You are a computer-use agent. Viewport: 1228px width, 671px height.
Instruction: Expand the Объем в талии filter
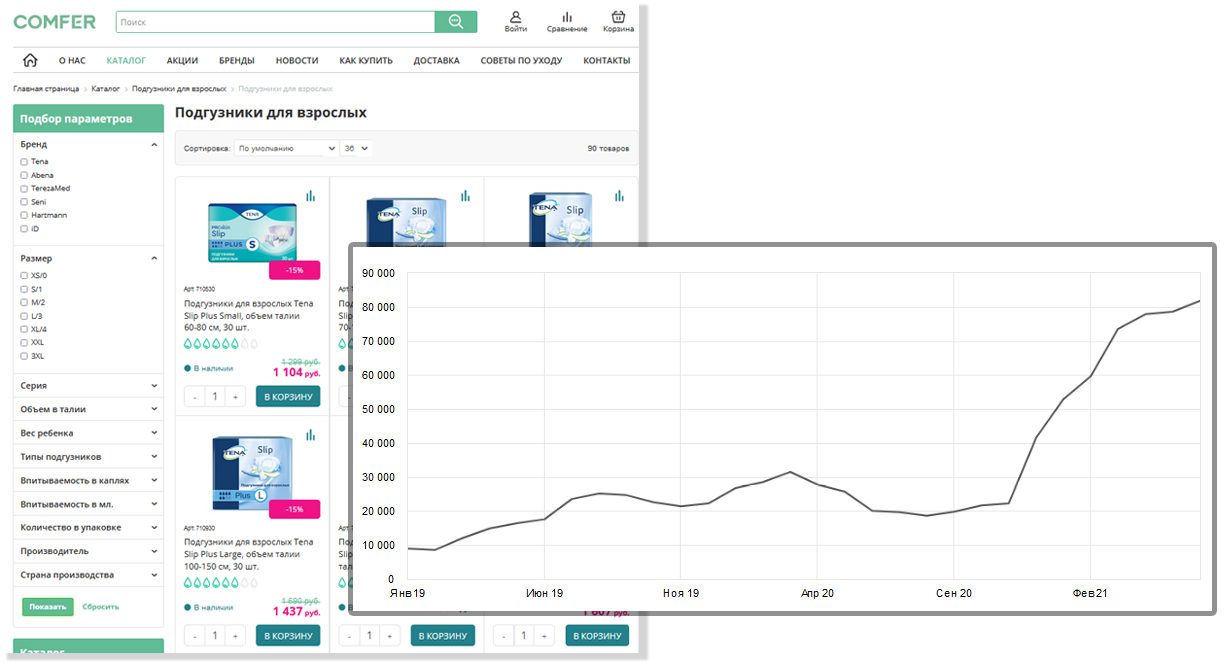tap(88, 409)
